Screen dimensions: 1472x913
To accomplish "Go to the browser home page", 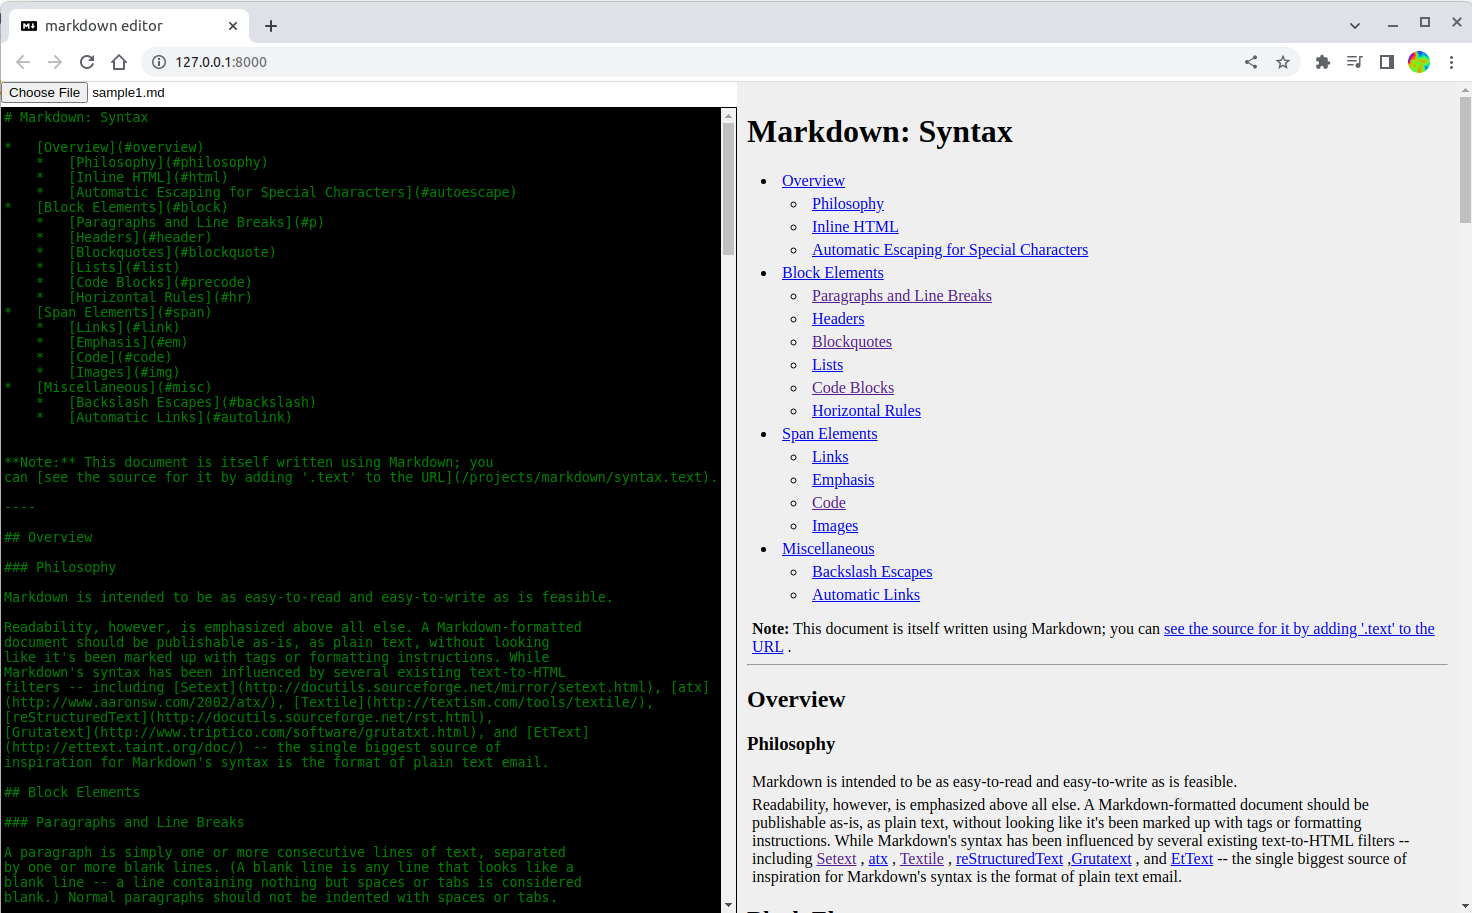I will (x=119, y=62).
